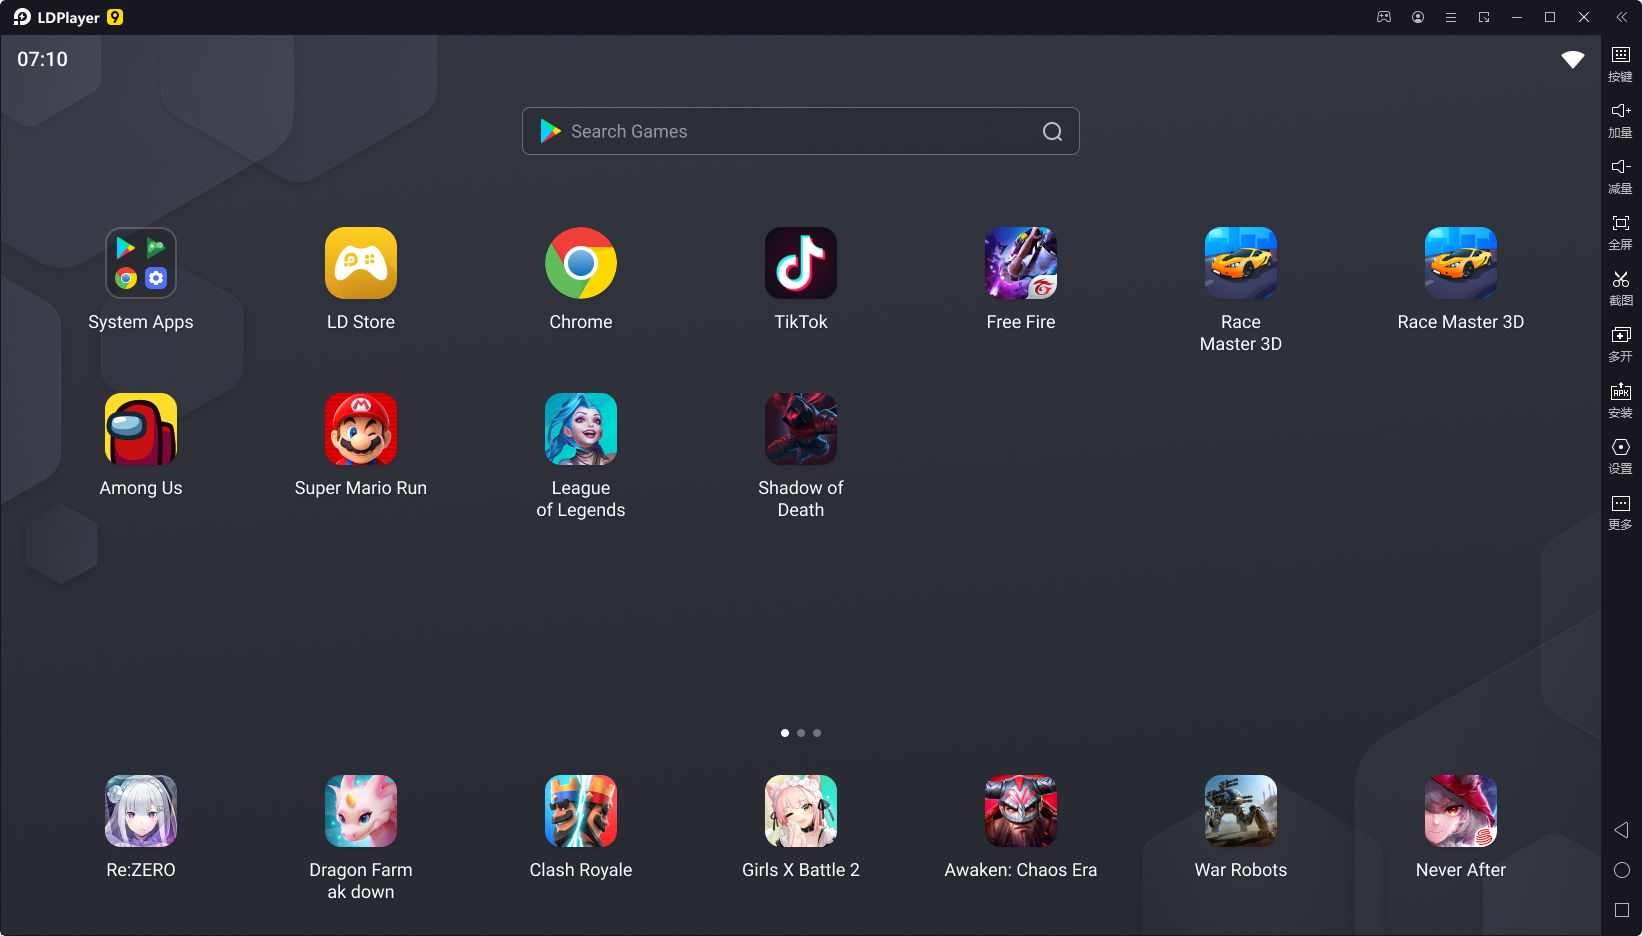
Task: Decrease volume with 减量 sidebar button
Action: click(1621, 176)
